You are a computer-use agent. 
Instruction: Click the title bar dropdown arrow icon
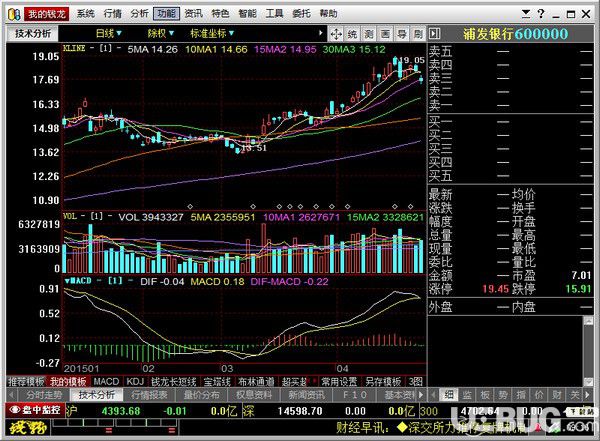click(526, 14)
